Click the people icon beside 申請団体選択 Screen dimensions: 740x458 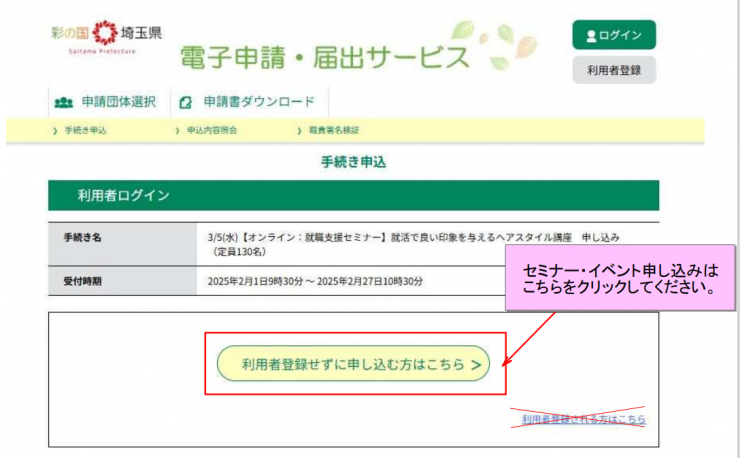[64, 102]
